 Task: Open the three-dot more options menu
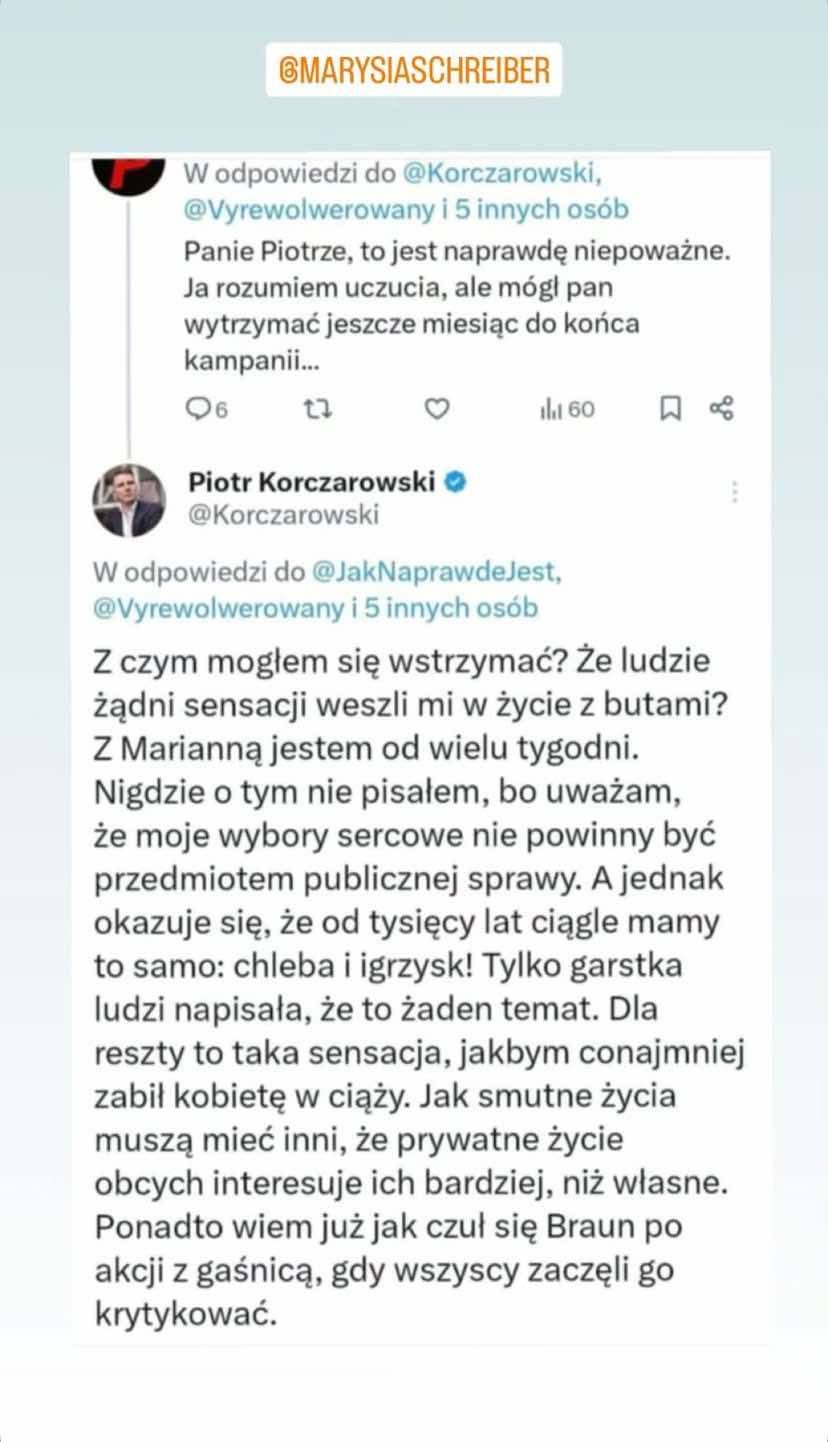pyautogui.click(x=737, y=491)
